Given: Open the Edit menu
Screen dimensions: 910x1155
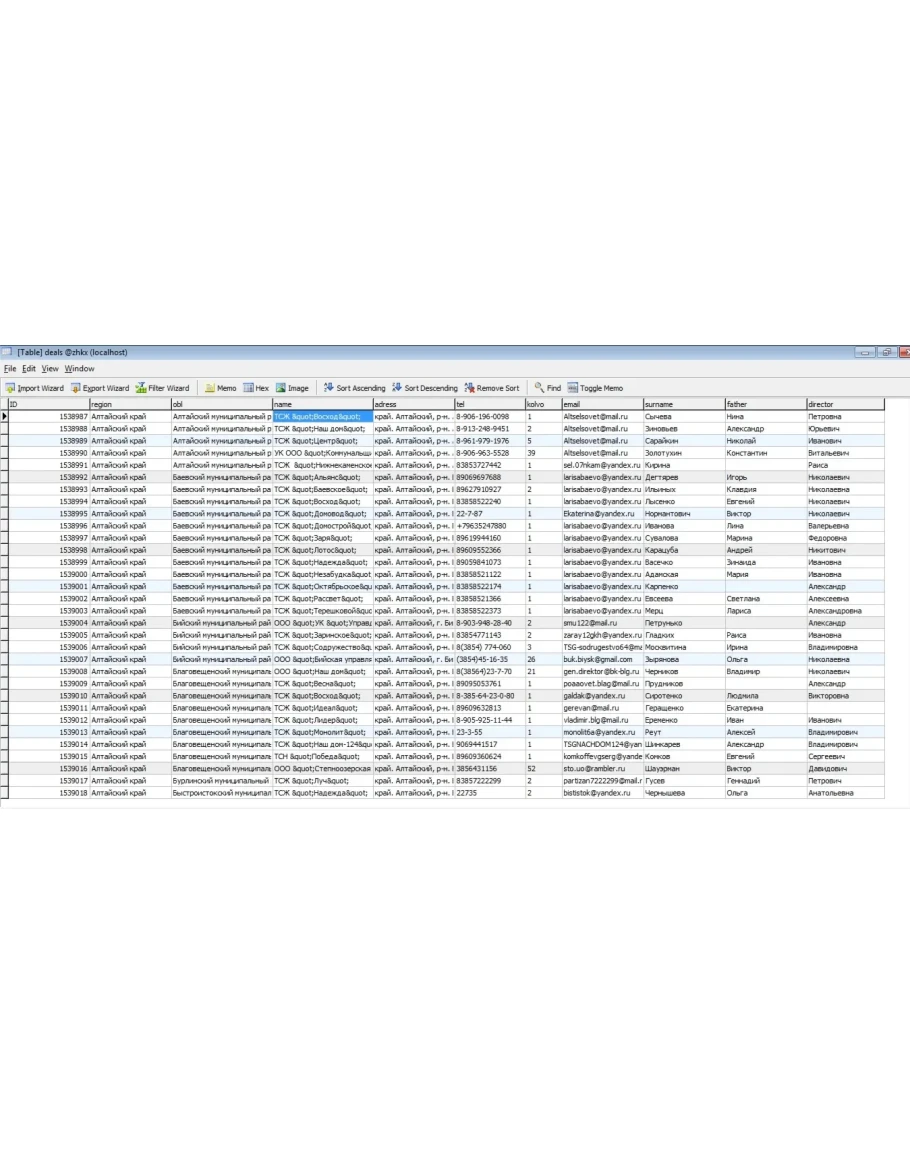Looking at the screenshot, I should click(x=29, y=369).
